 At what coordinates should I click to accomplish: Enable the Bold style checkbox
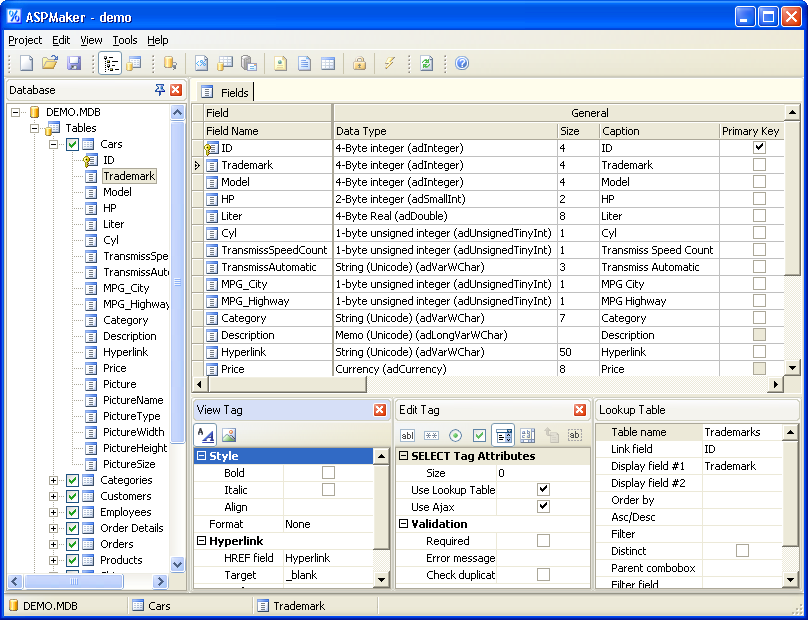[x=328, y=473]
